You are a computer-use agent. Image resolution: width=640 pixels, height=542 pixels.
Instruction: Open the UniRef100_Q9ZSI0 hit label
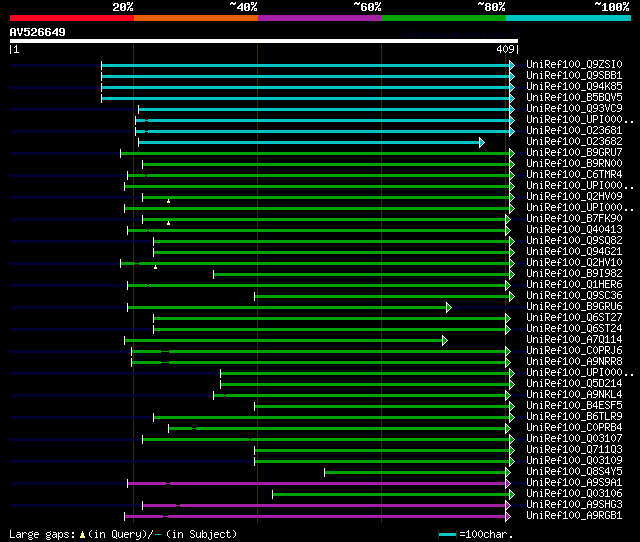[574, 64]
